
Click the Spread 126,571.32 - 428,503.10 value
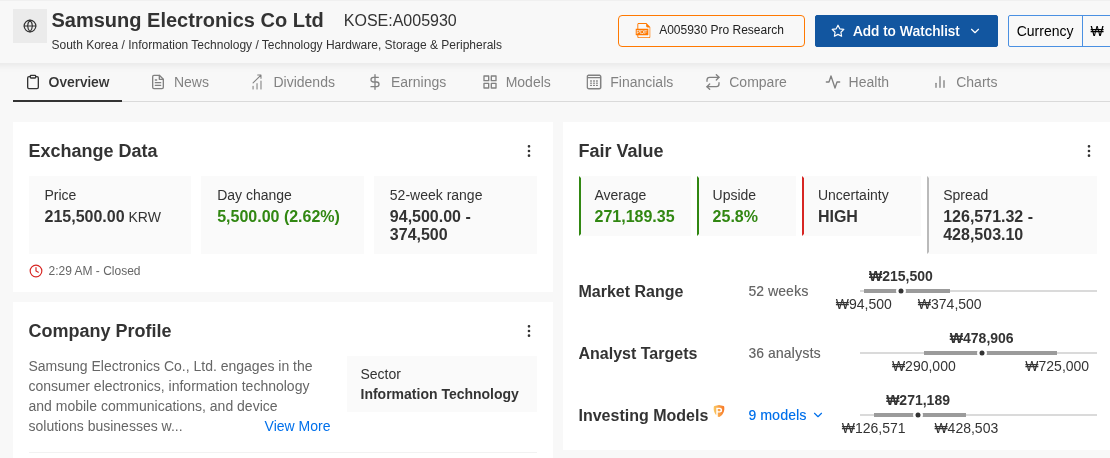point(988,225)
